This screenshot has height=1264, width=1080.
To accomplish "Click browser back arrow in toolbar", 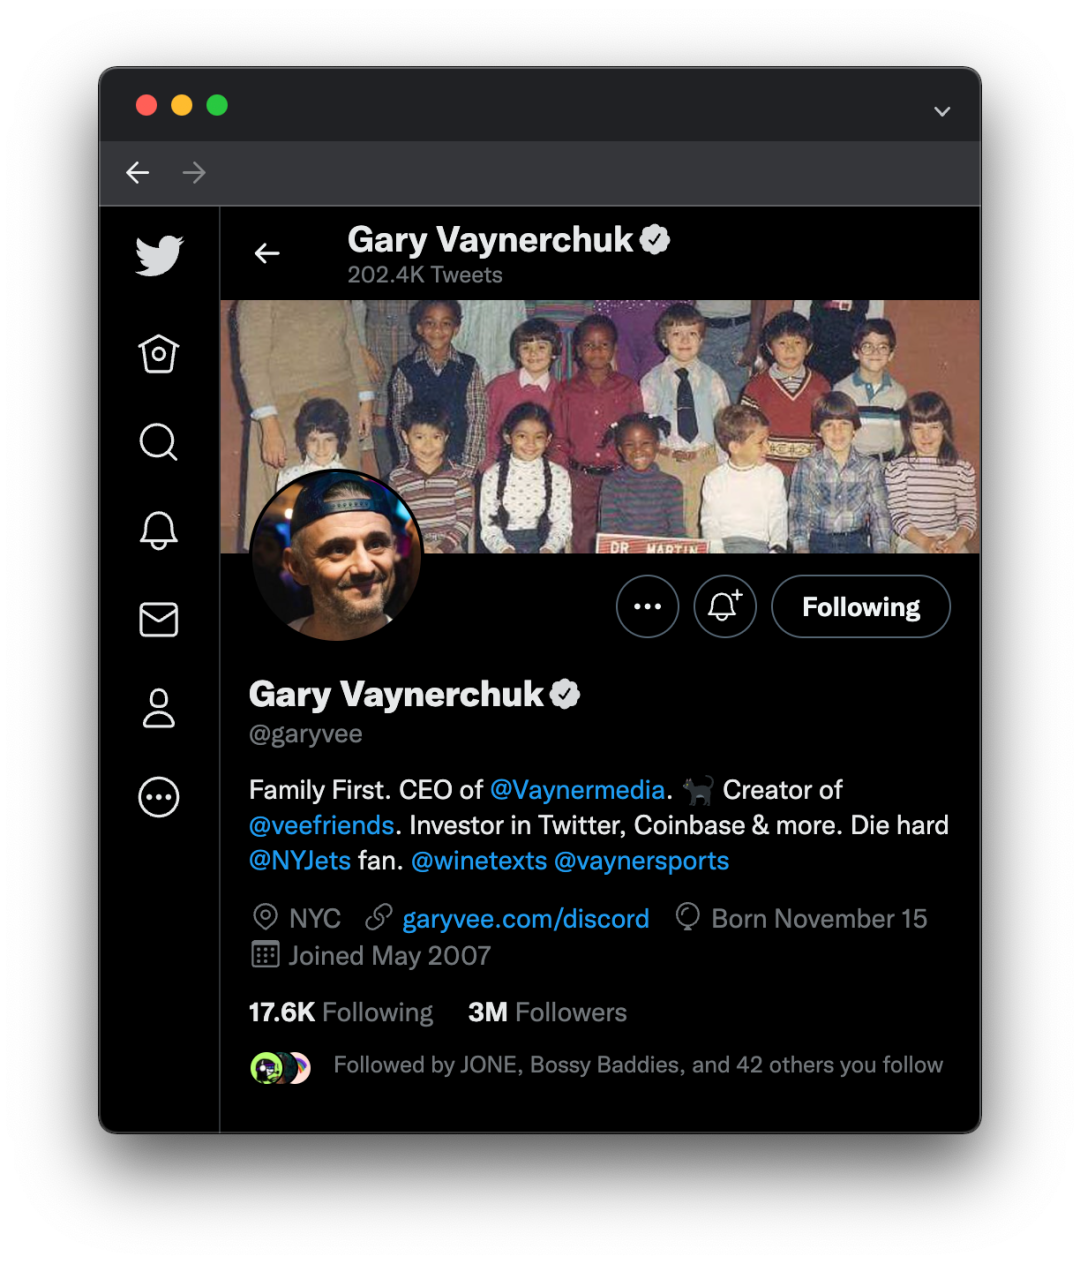I will click(138, 173).
